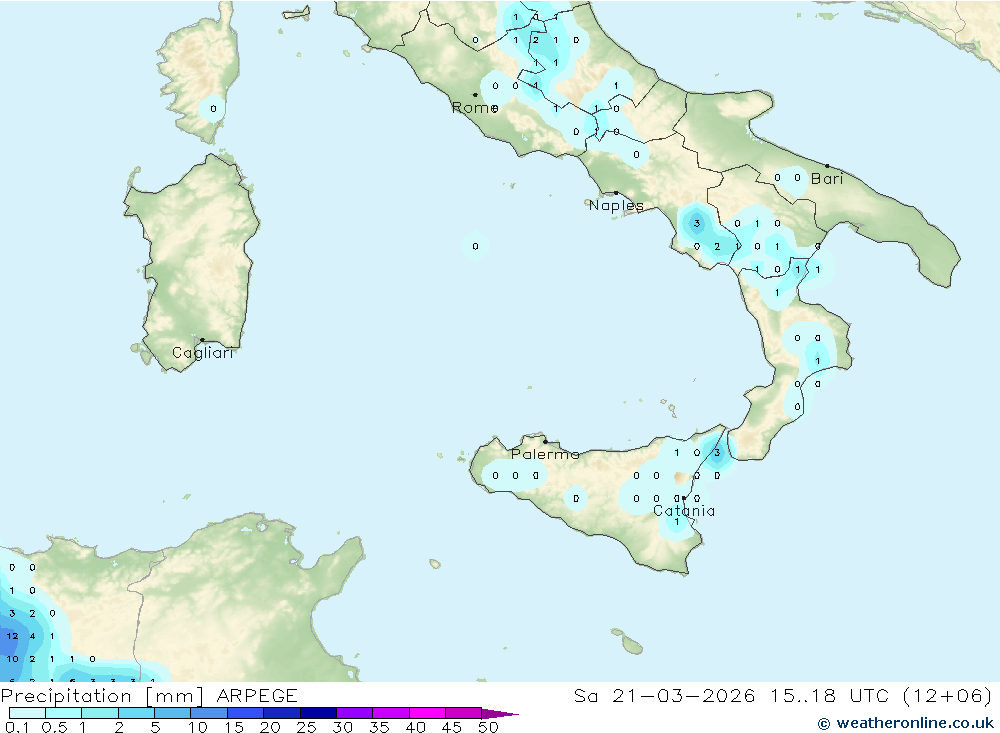
Task: Click the Precipitation [mm] ARPEGE title
Action: tap(150, 696)
